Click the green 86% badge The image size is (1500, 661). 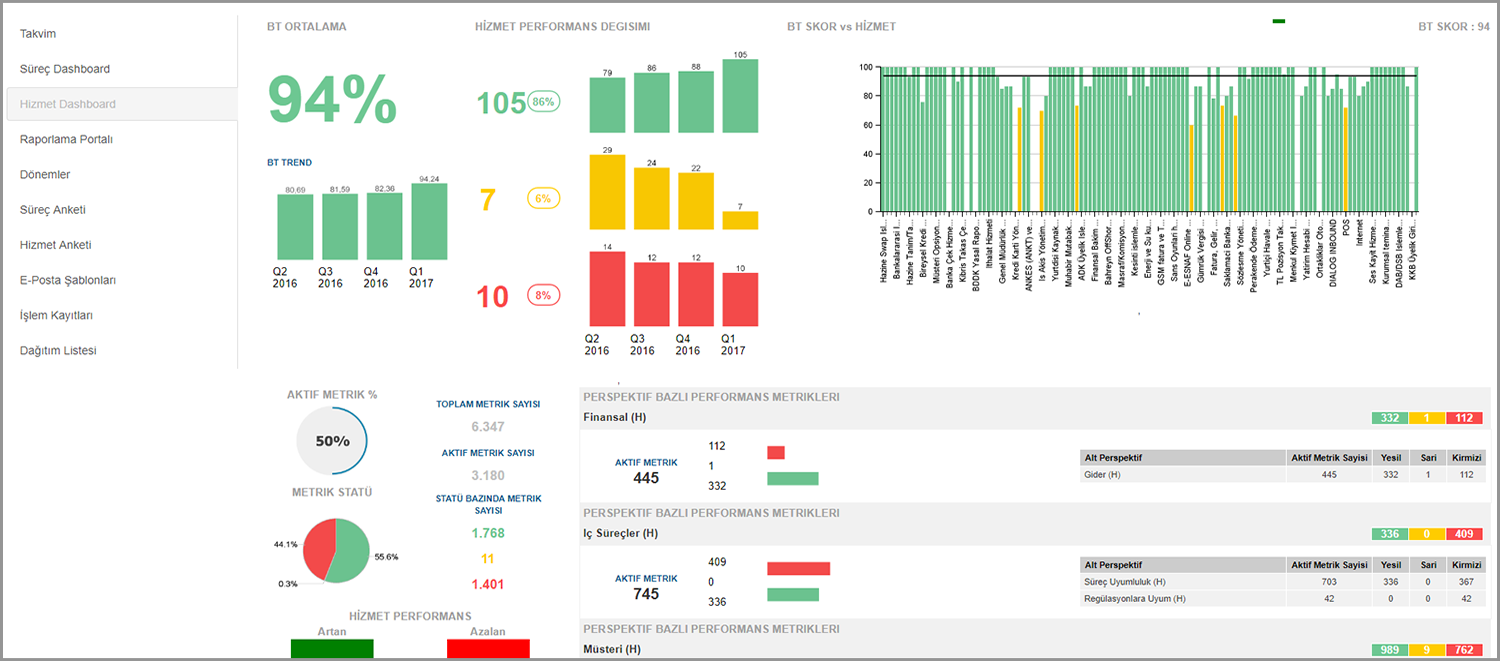pos(543,102)
